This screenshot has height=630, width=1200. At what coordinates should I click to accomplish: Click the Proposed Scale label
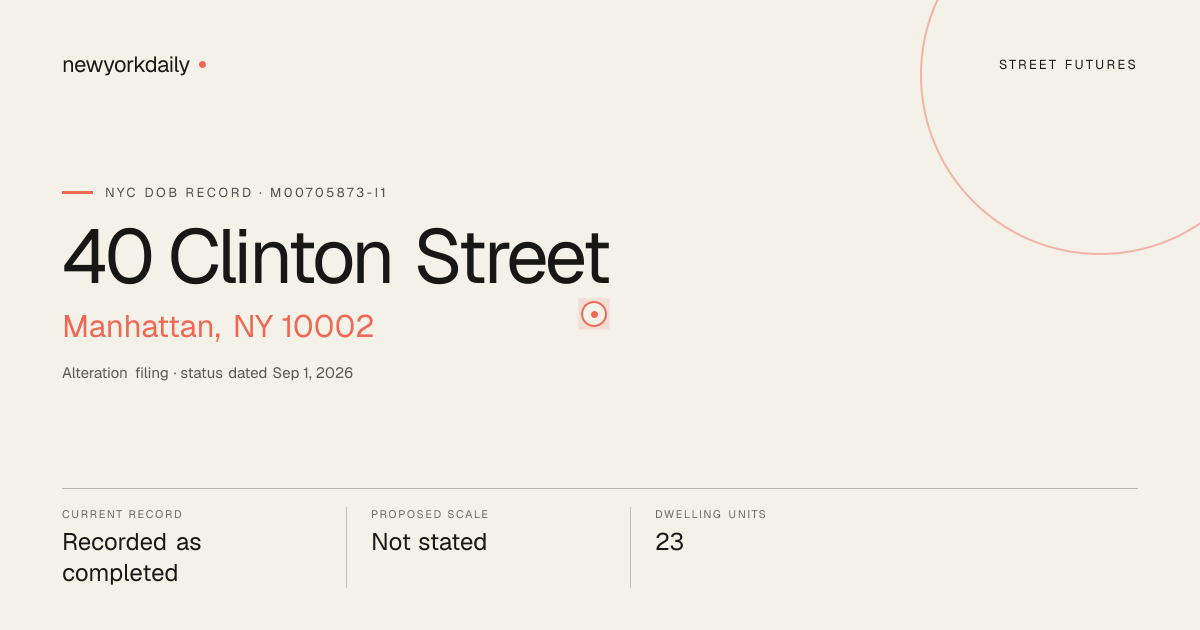(x=430, y=514)
